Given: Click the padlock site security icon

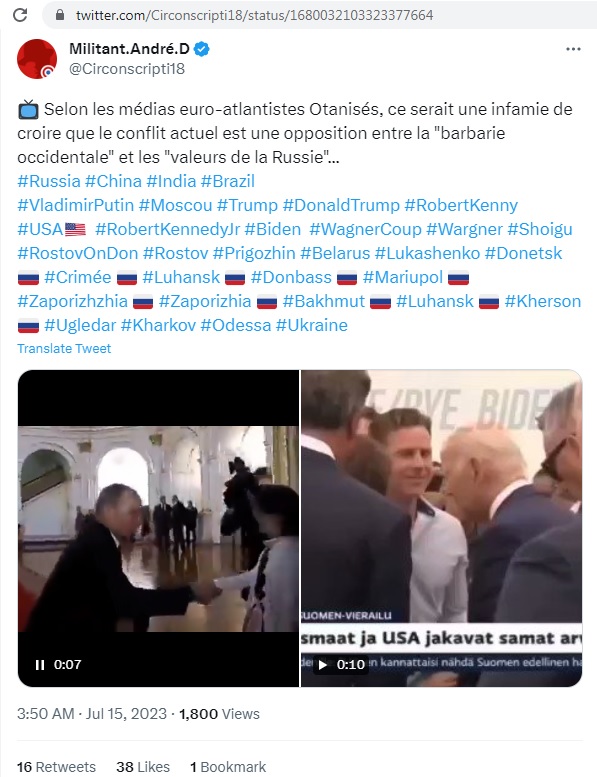Looking at the screenshot, I should (x=60, y=15).
